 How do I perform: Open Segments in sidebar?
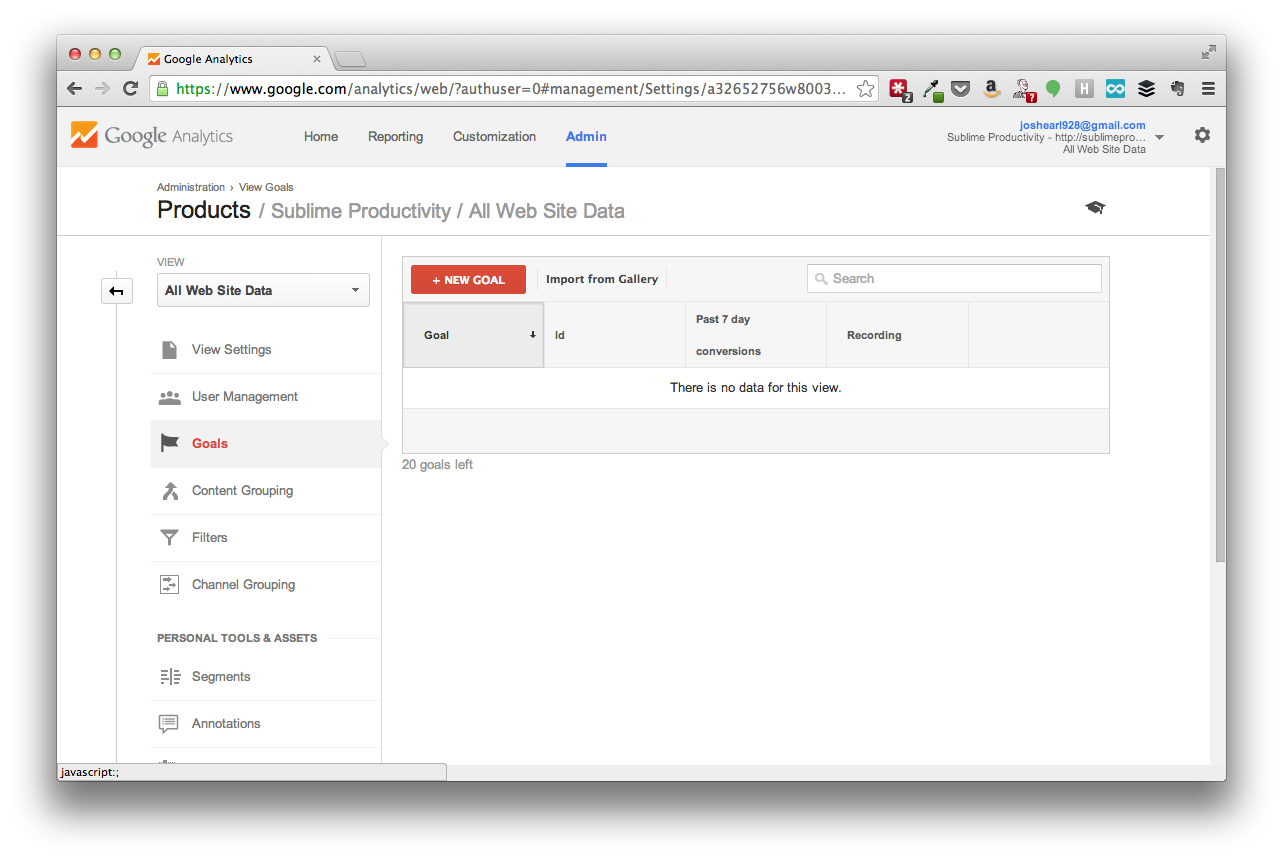(x=221, y=677)
